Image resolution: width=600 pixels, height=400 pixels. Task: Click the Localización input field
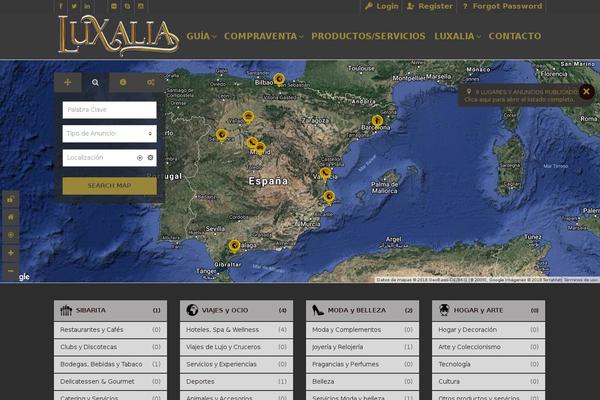coord(109,158)
